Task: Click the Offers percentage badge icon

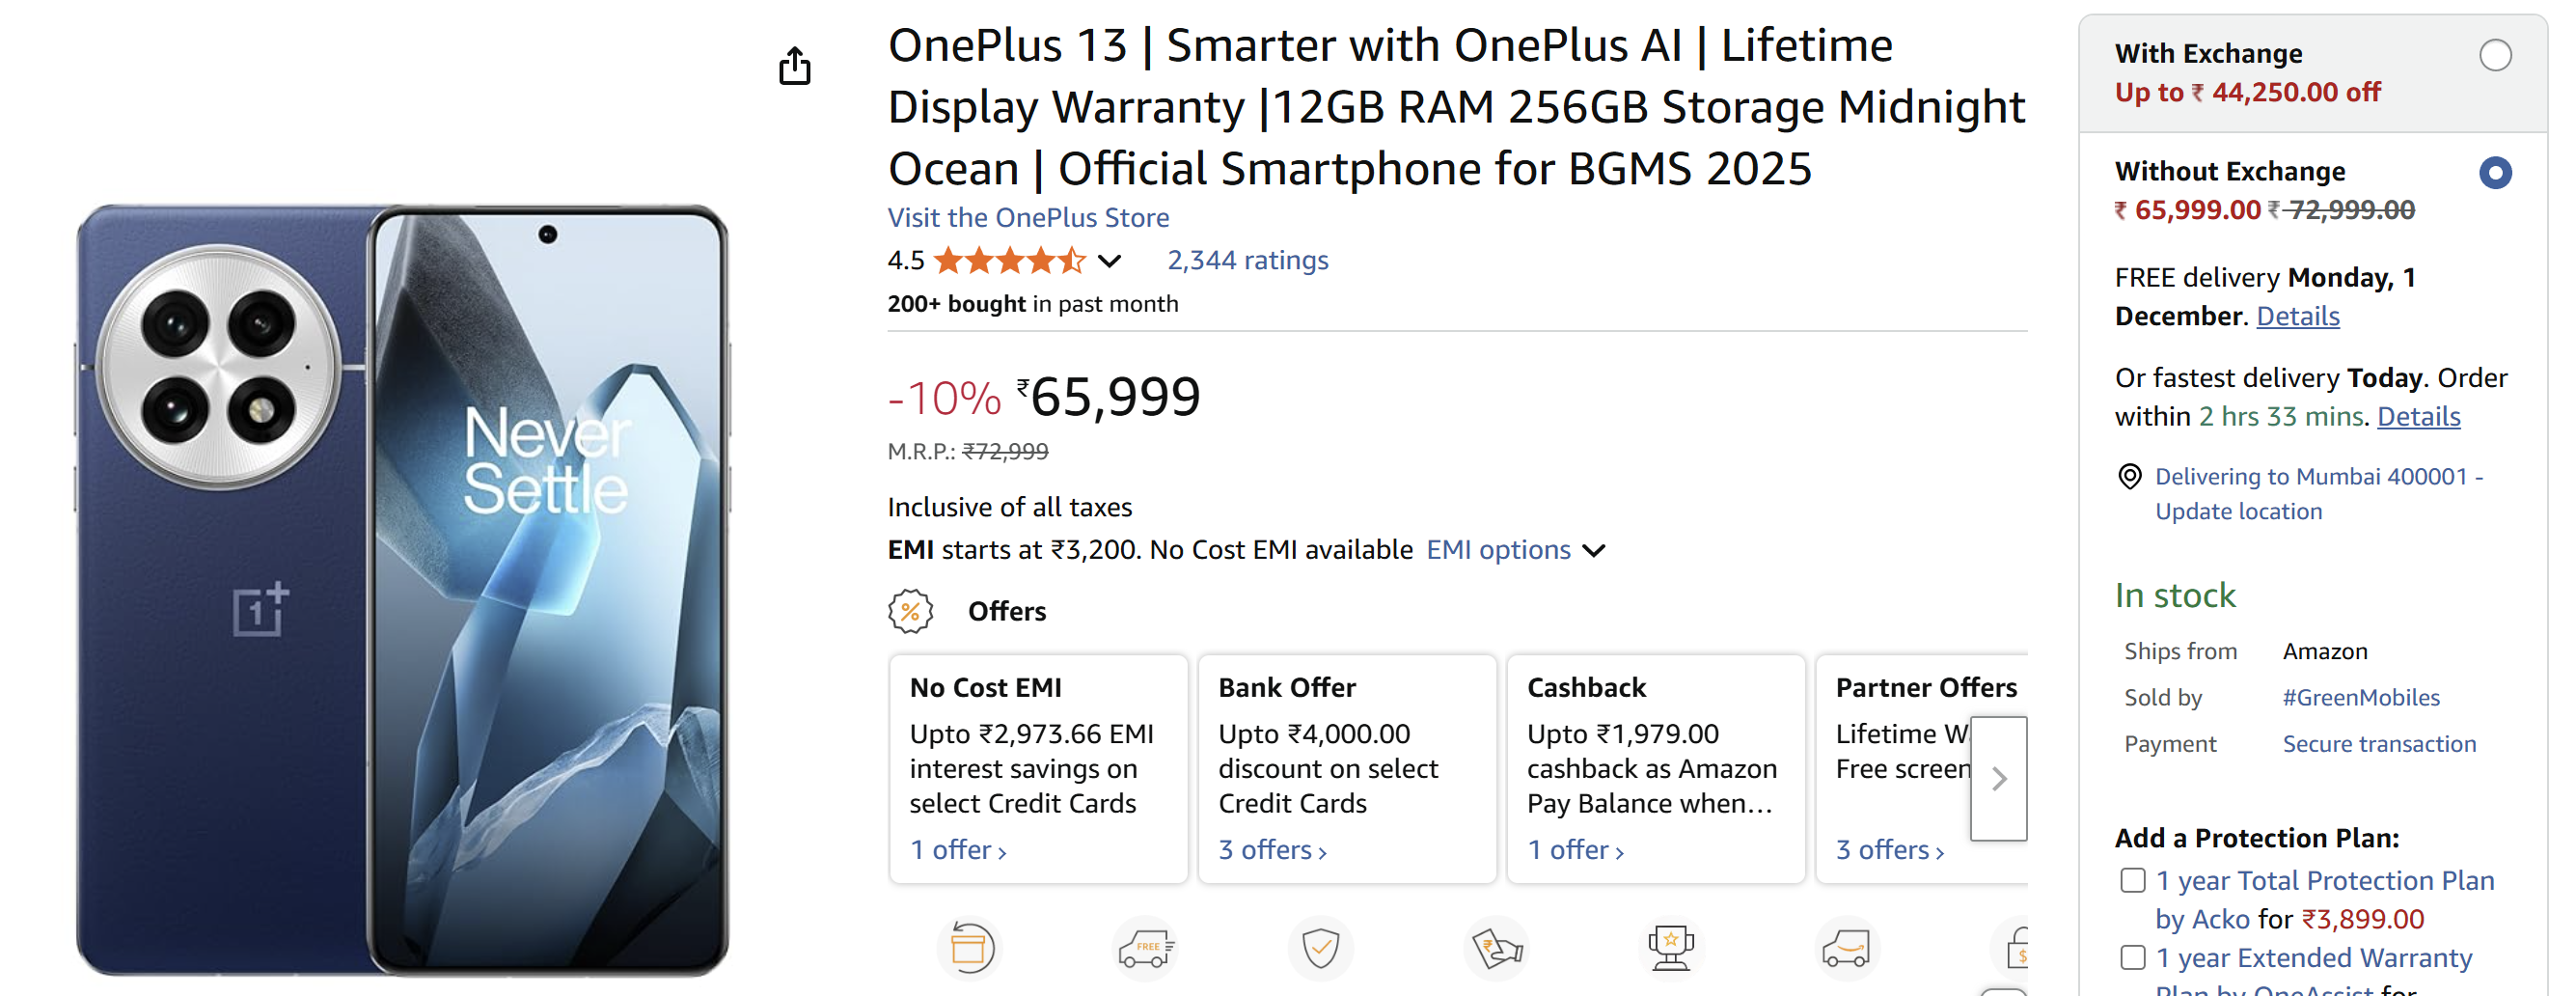Action: pos(910,611)
